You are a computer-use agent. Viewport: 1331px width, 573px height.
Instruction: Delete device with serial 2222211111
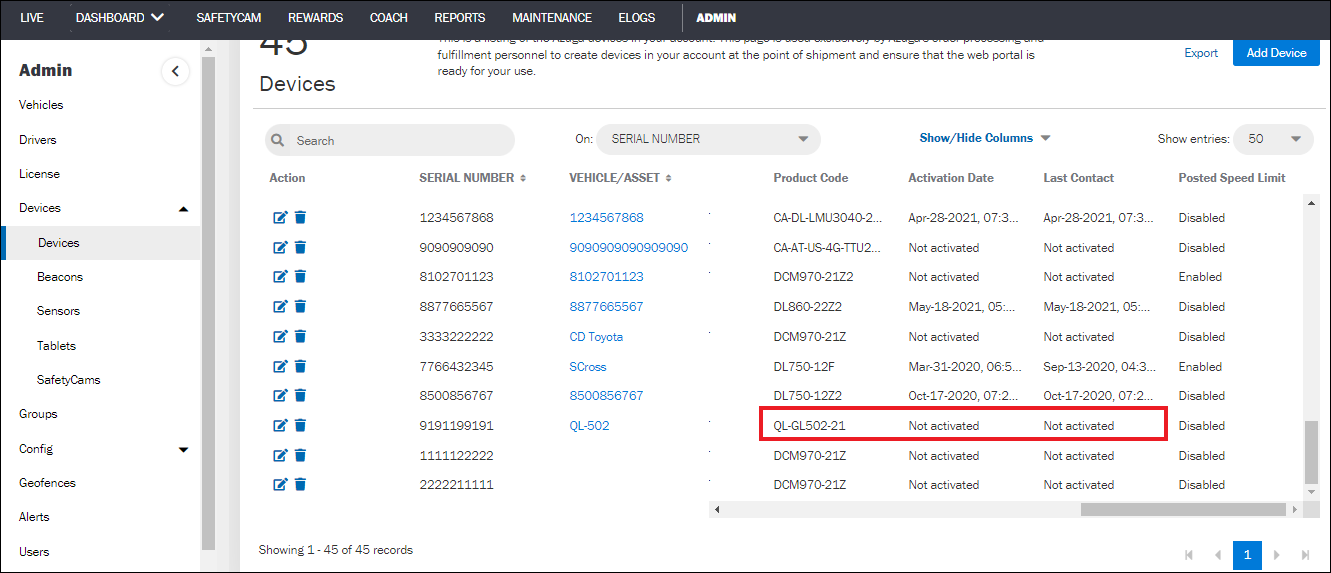click(x=300, y=484)
